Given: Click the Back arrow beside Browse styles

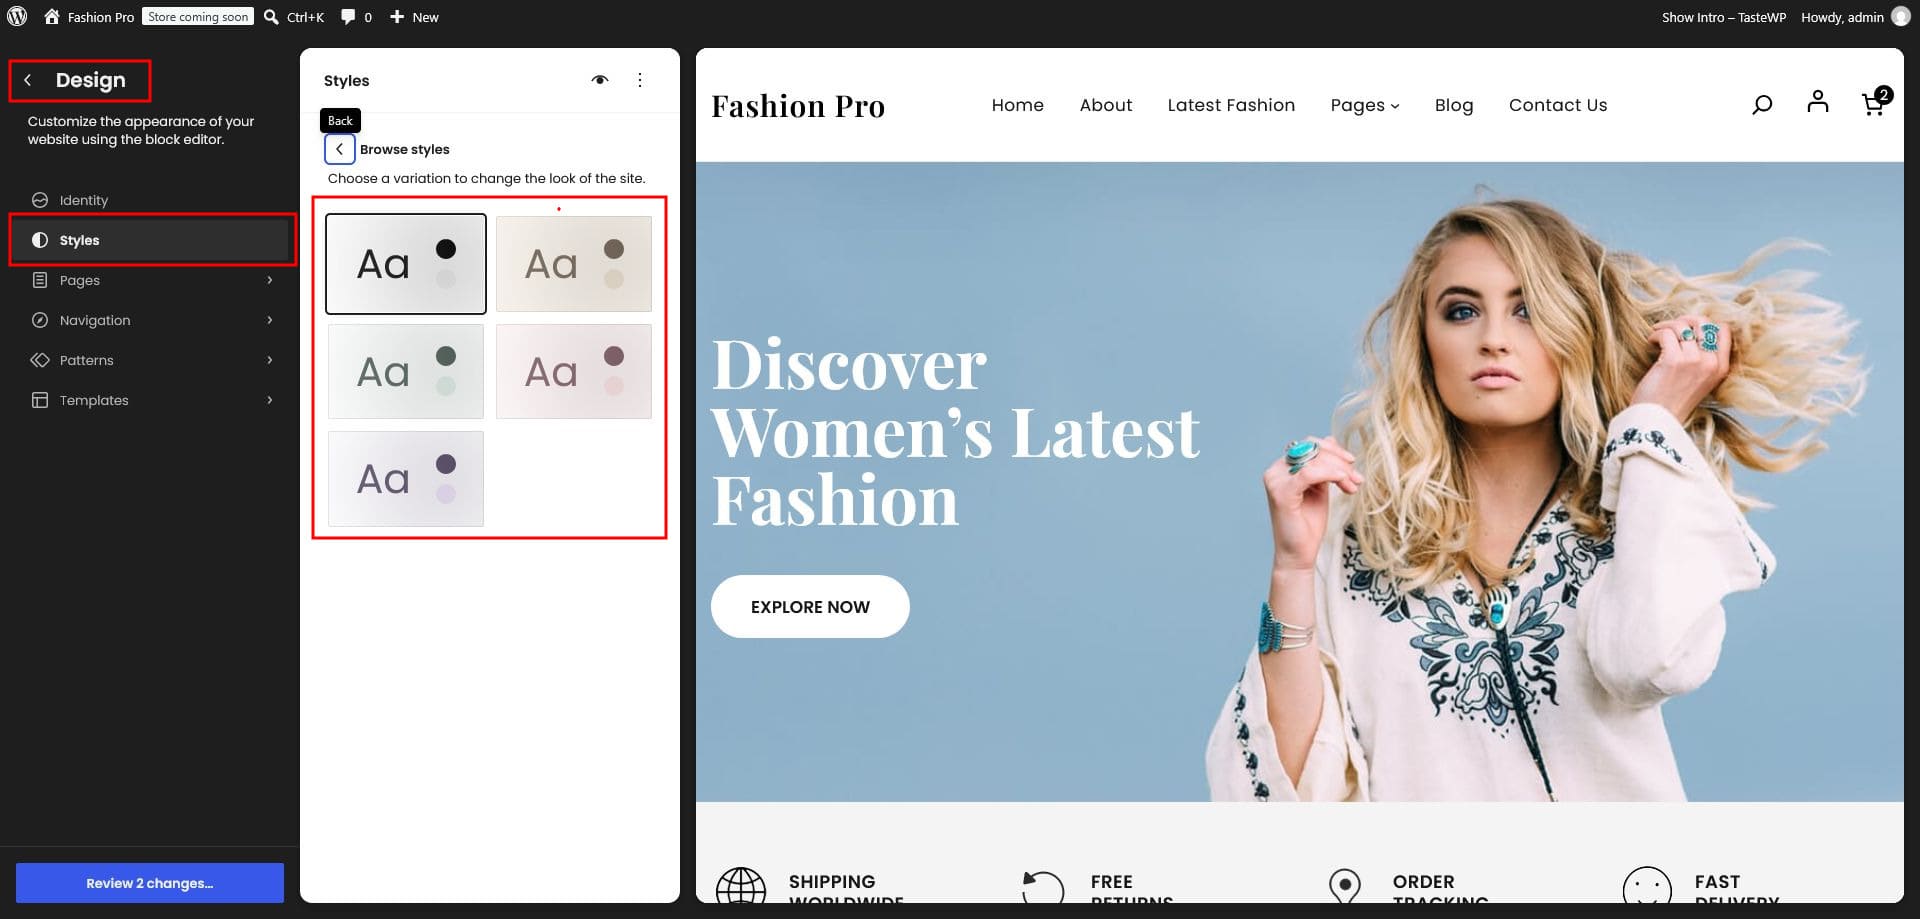Looking at the screenshot, I should tap(340, 149).
